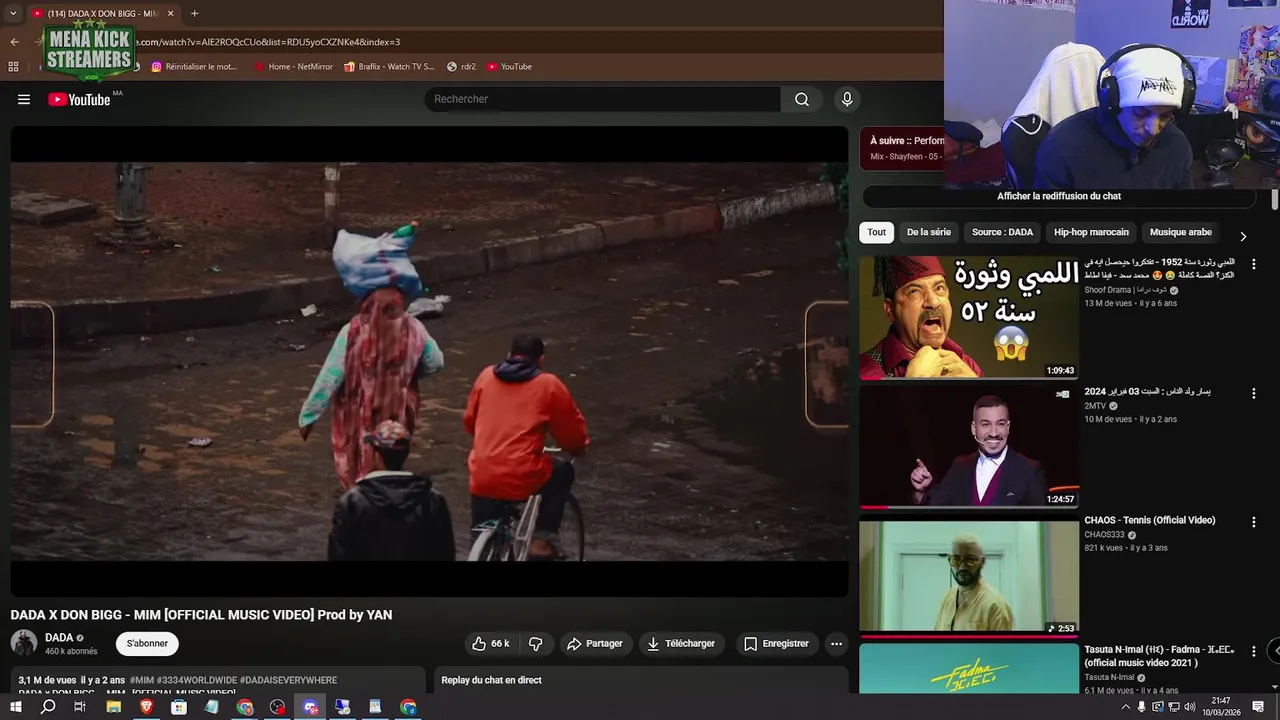This screenshot has height=720, width=1280.
Task: Click the video player to pause
Action: pos(429,361)
